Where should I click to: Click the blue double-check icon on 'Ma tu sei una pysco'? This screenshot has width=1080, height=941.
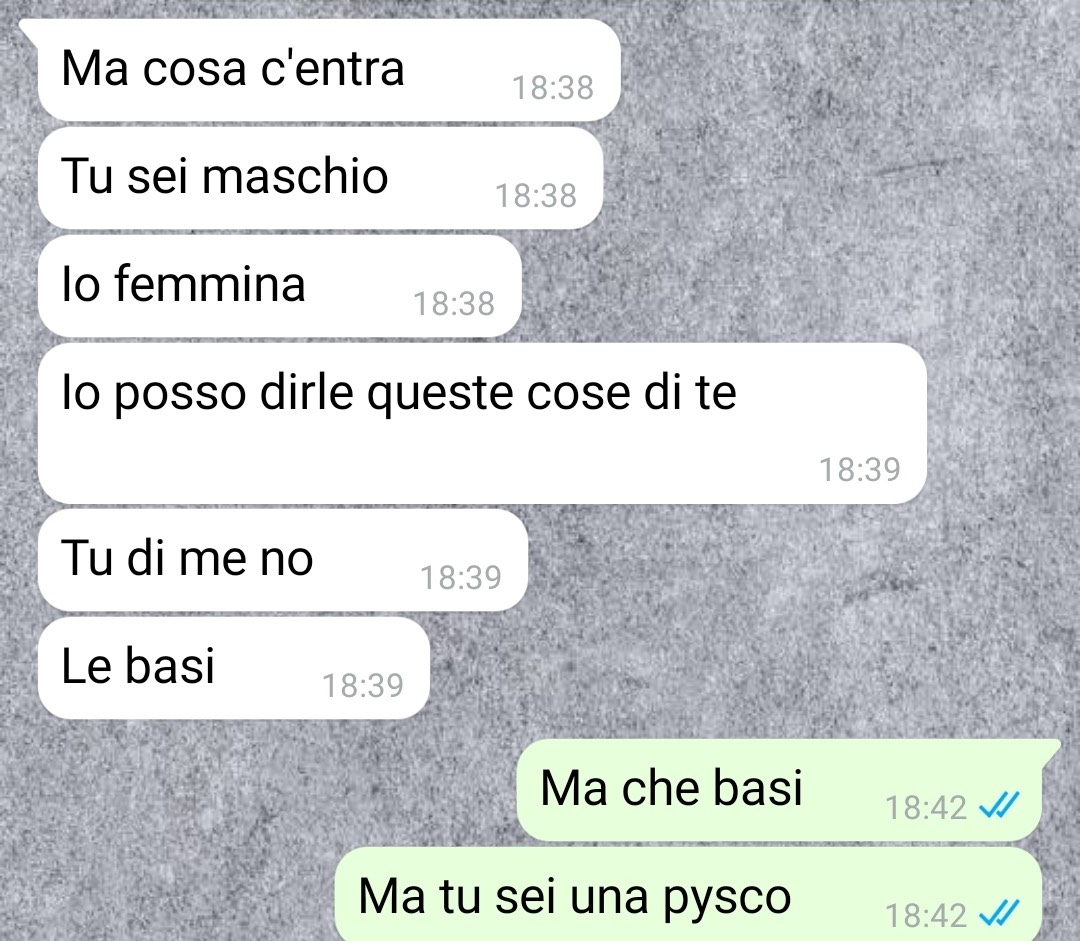point(998,913)
